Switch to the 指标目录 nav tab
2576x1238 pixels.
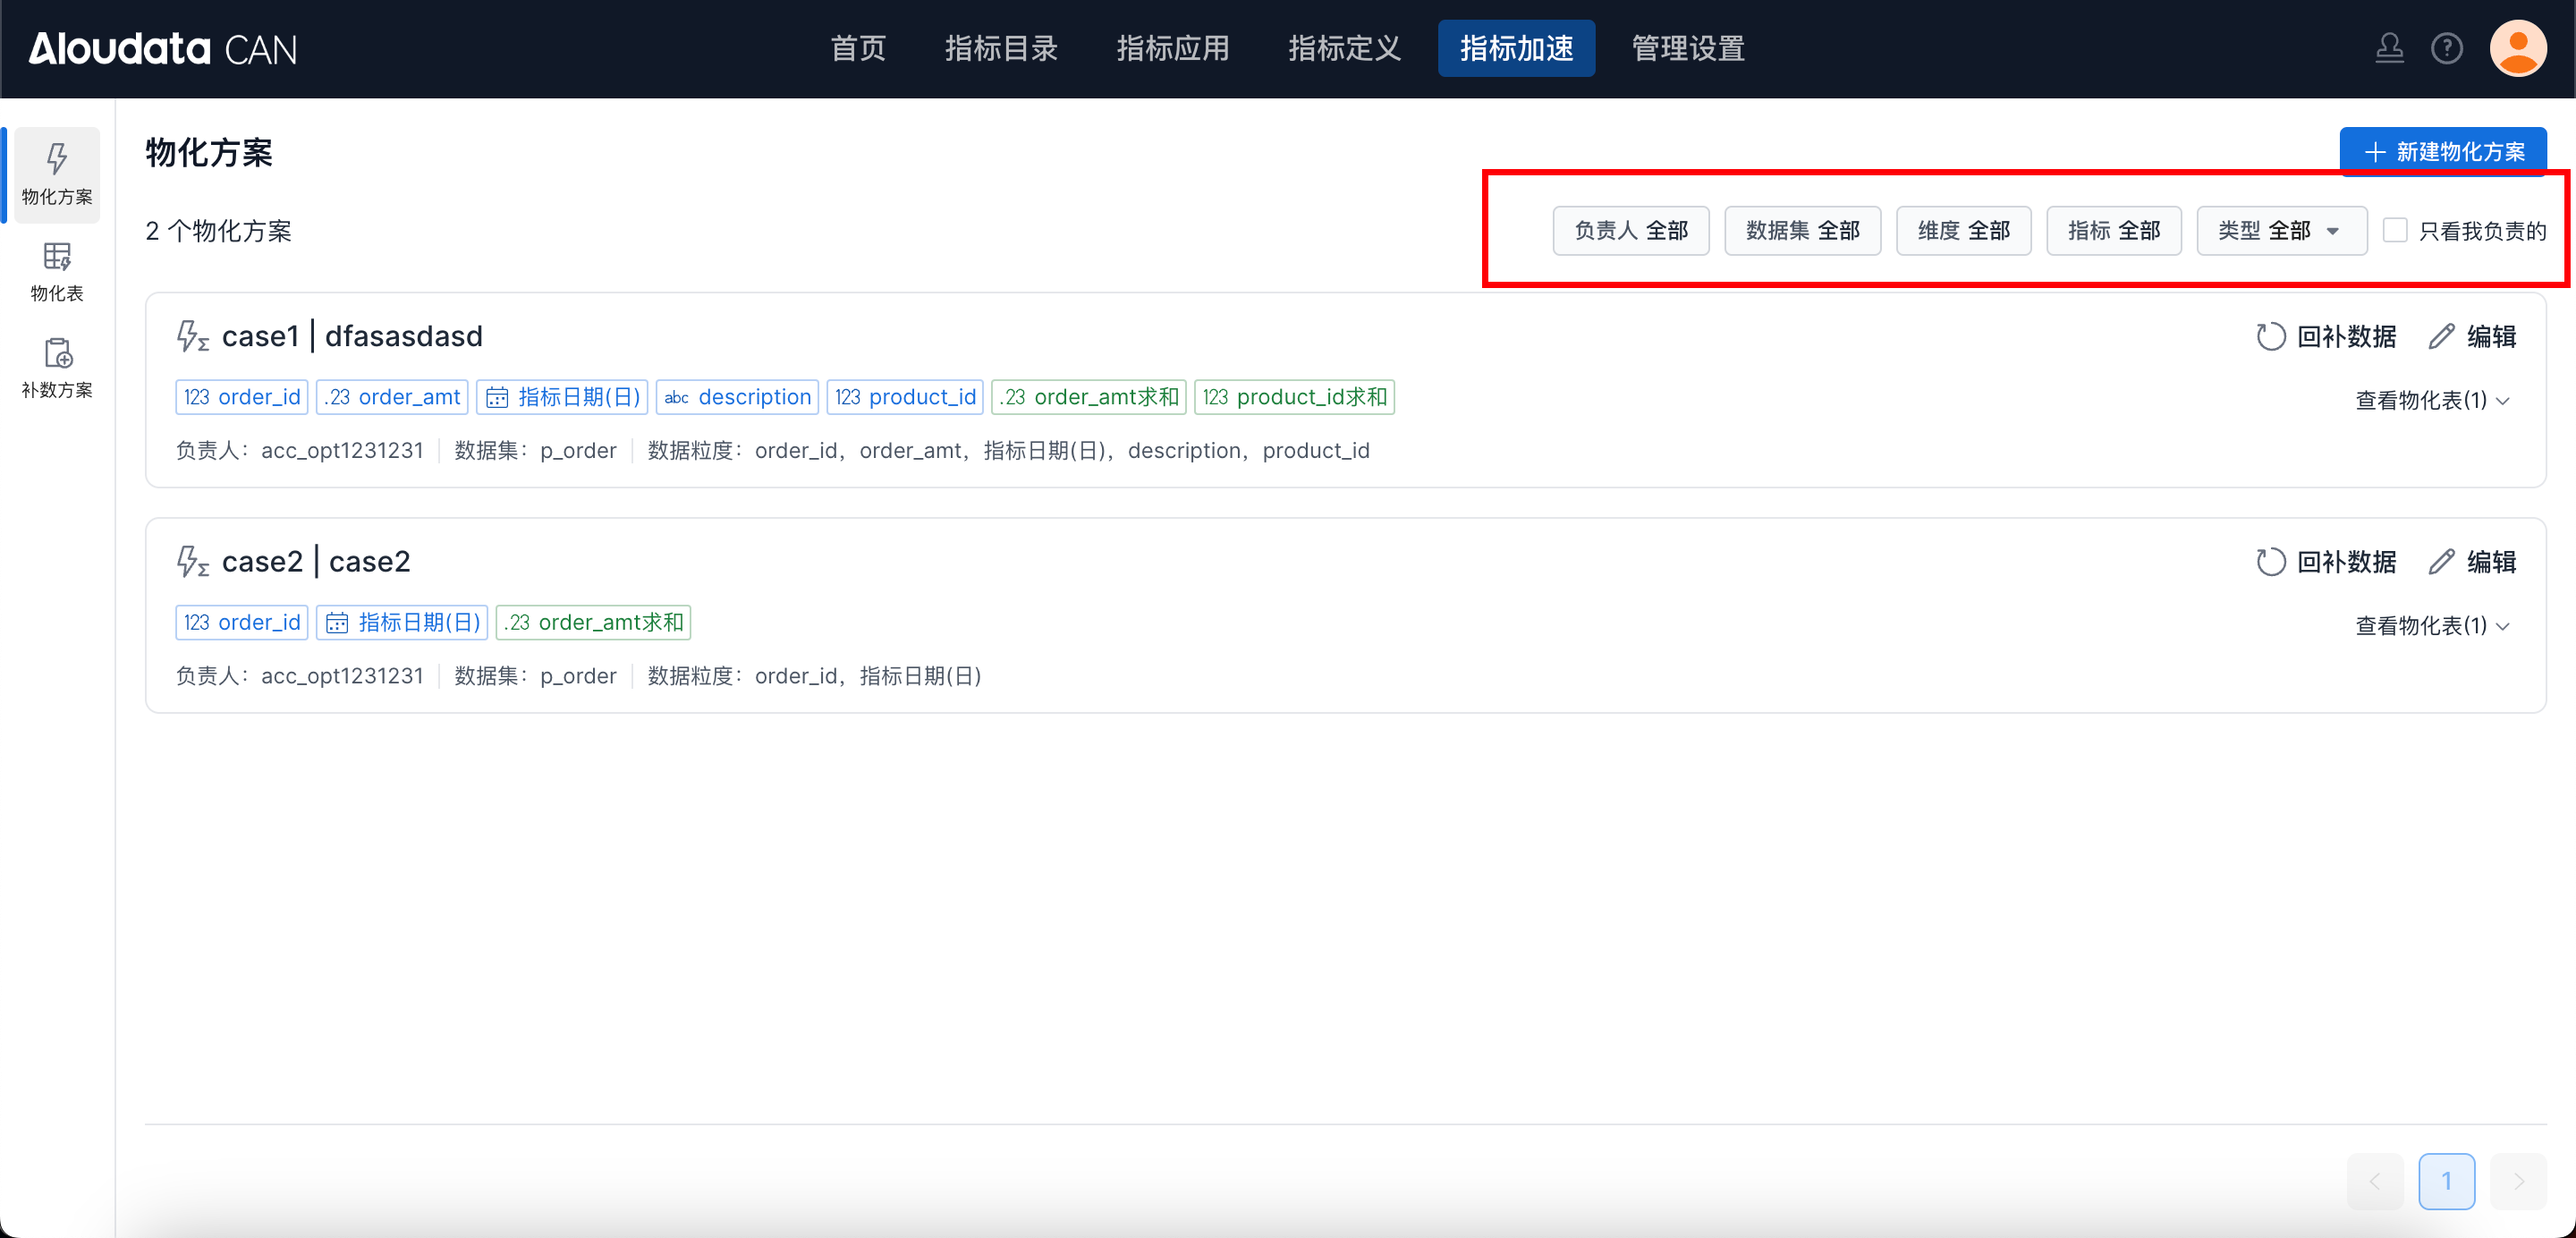click(x=1001, y=48)
